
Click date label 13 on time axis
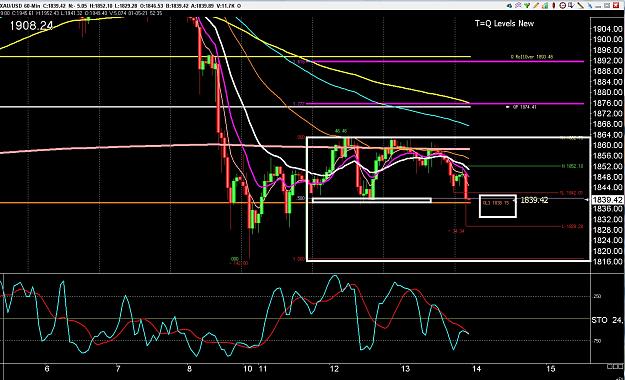[x=405, y=369]
